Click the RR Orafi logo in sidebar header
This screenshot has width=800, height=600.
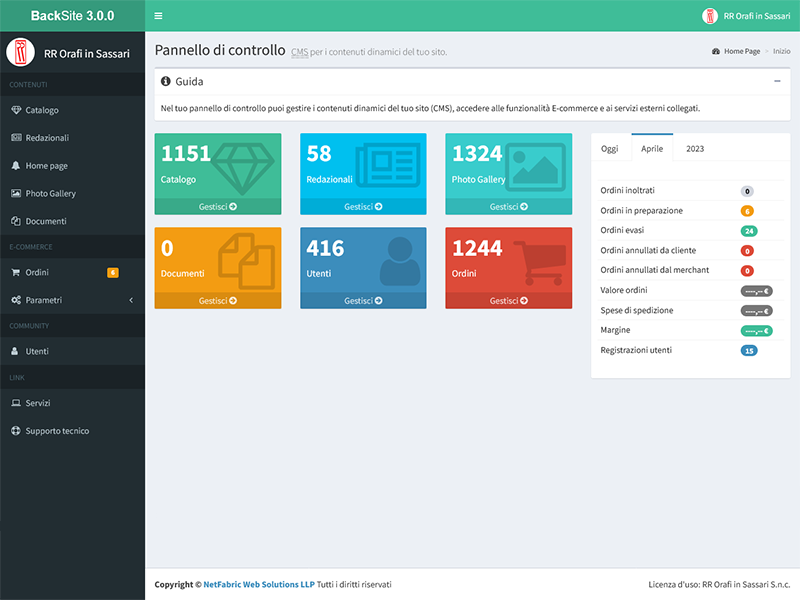pyautogui.click(x=20, y=52)
